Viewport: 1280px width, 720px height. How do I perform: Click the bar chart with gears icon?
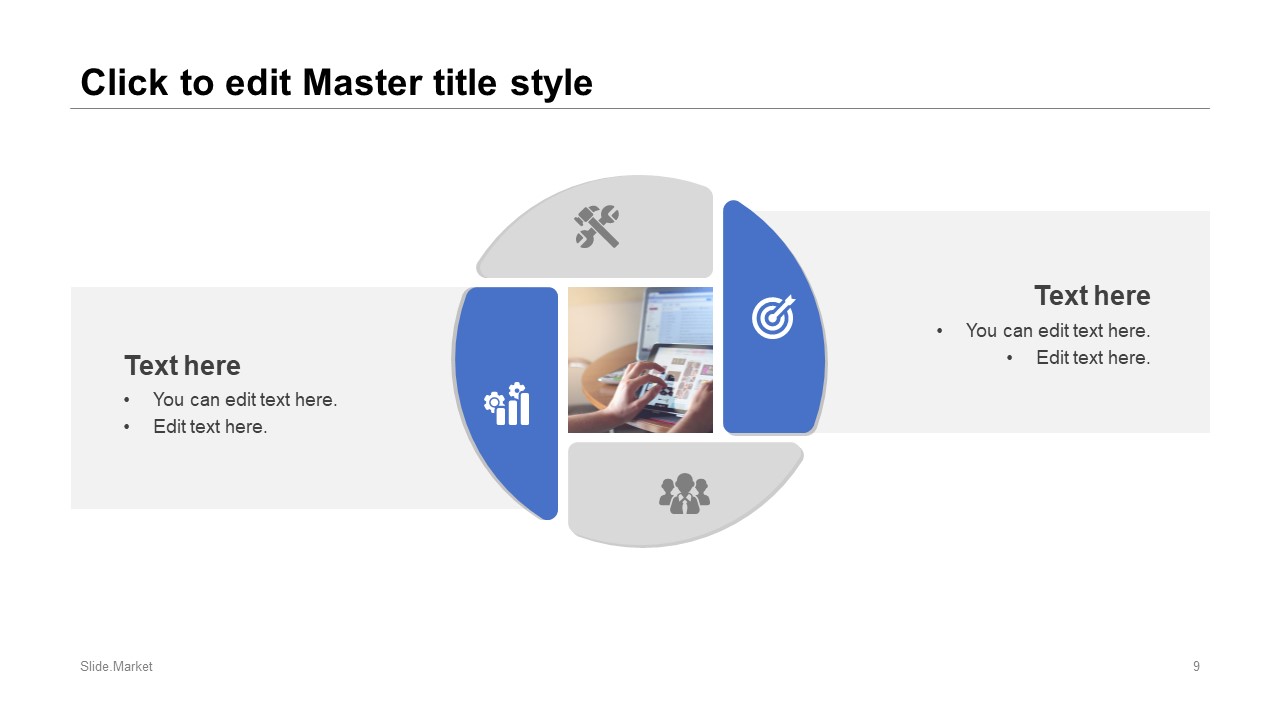coord(507,404)
